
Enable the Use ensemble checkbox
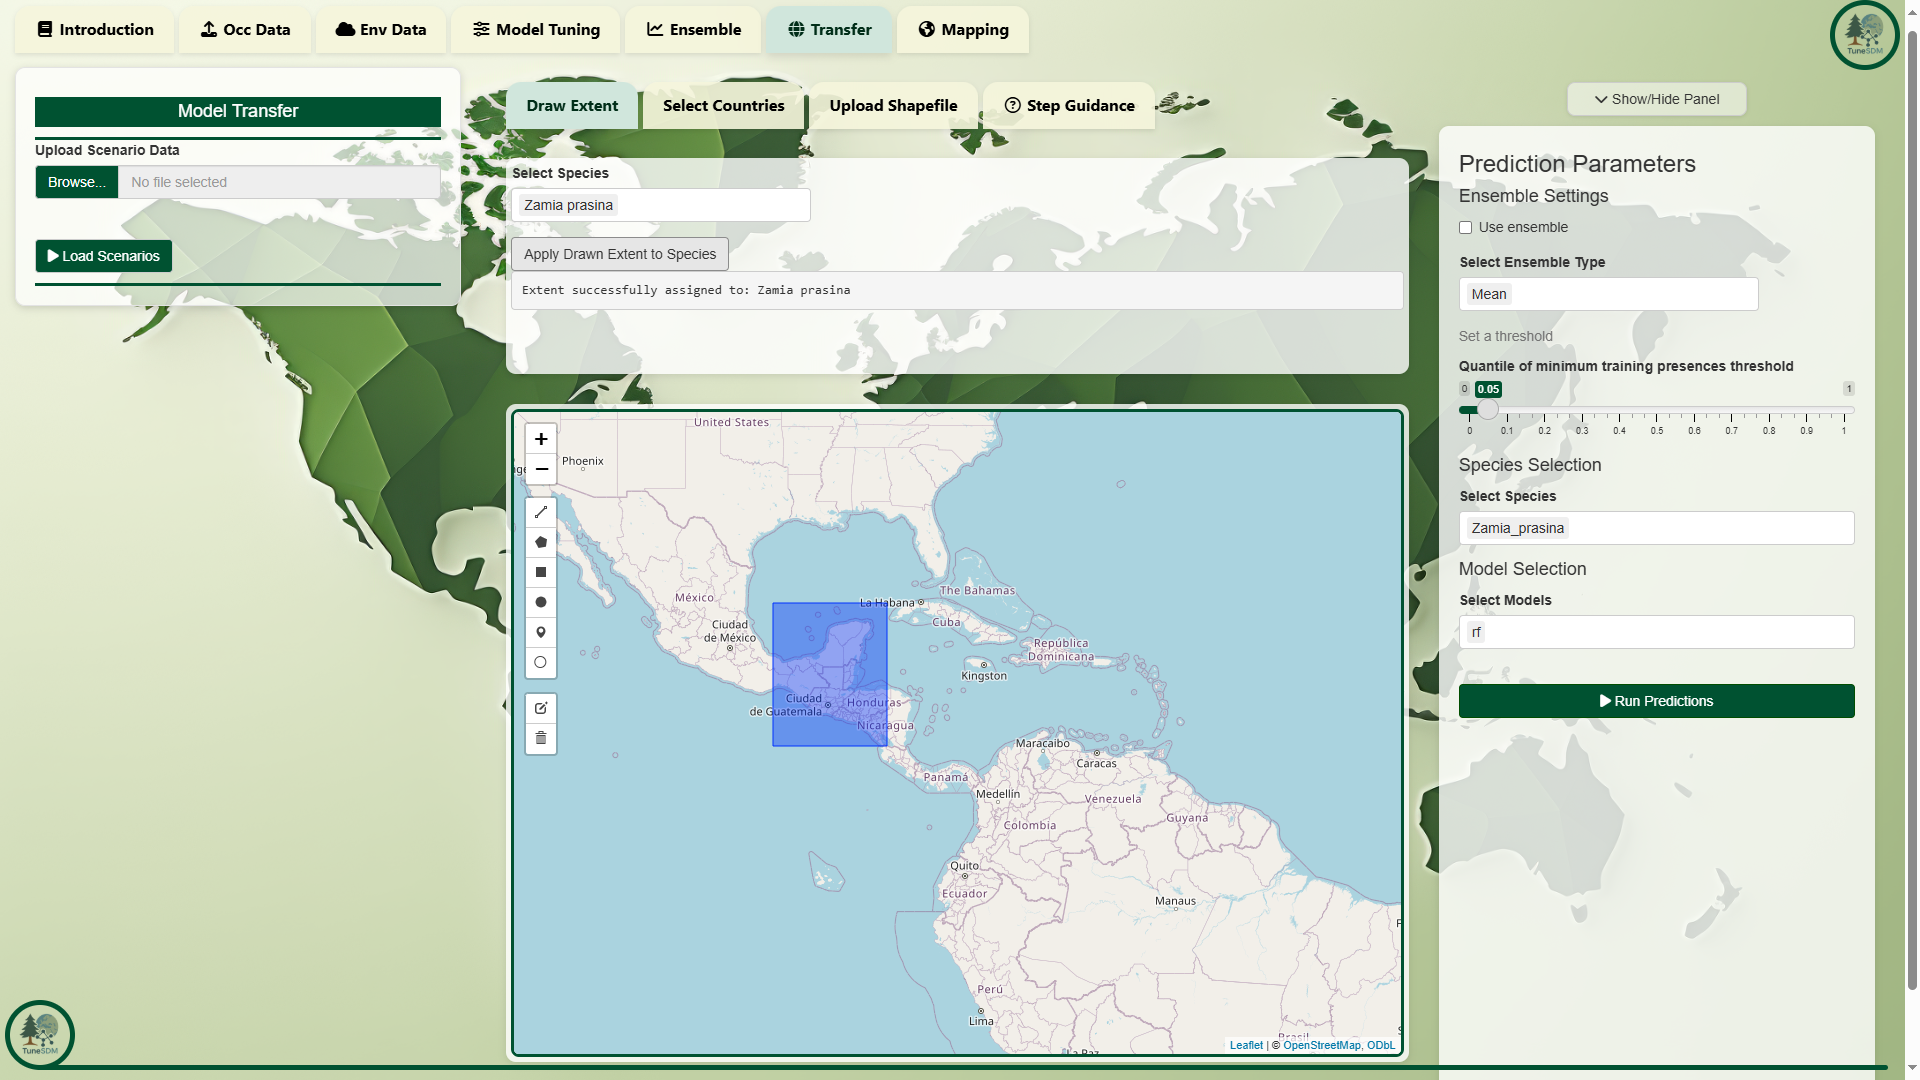coord(1466,228)
